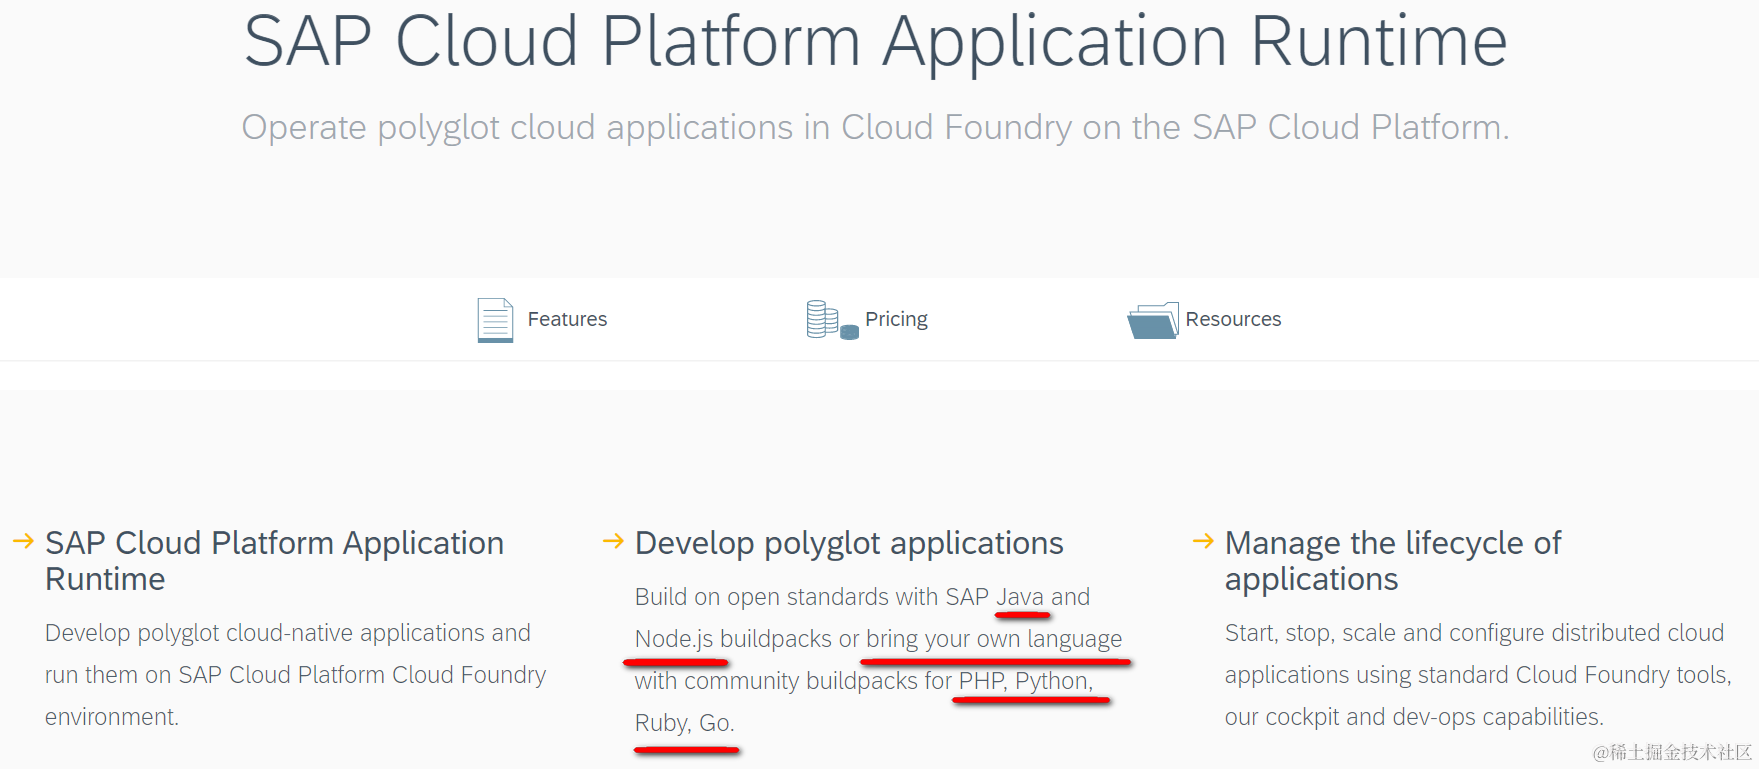The height and width of the screenshot is (769, 1759).
Task: Click the text 'our cockpit and dev-ops capabilities.'
Action: (1414, 717)
